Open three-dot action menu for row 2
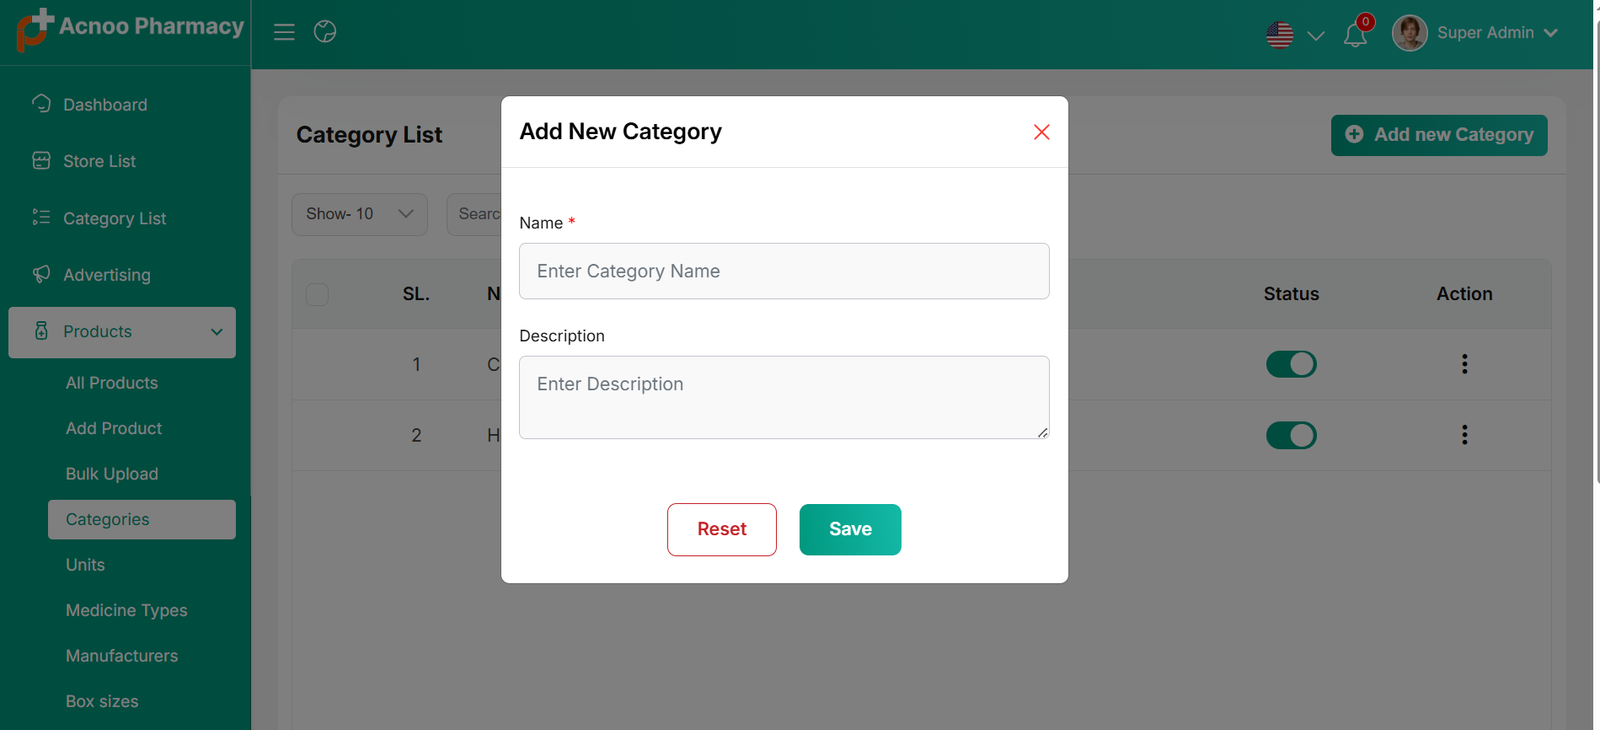Screen dimensions: 1600x730 coord(1464,435)
